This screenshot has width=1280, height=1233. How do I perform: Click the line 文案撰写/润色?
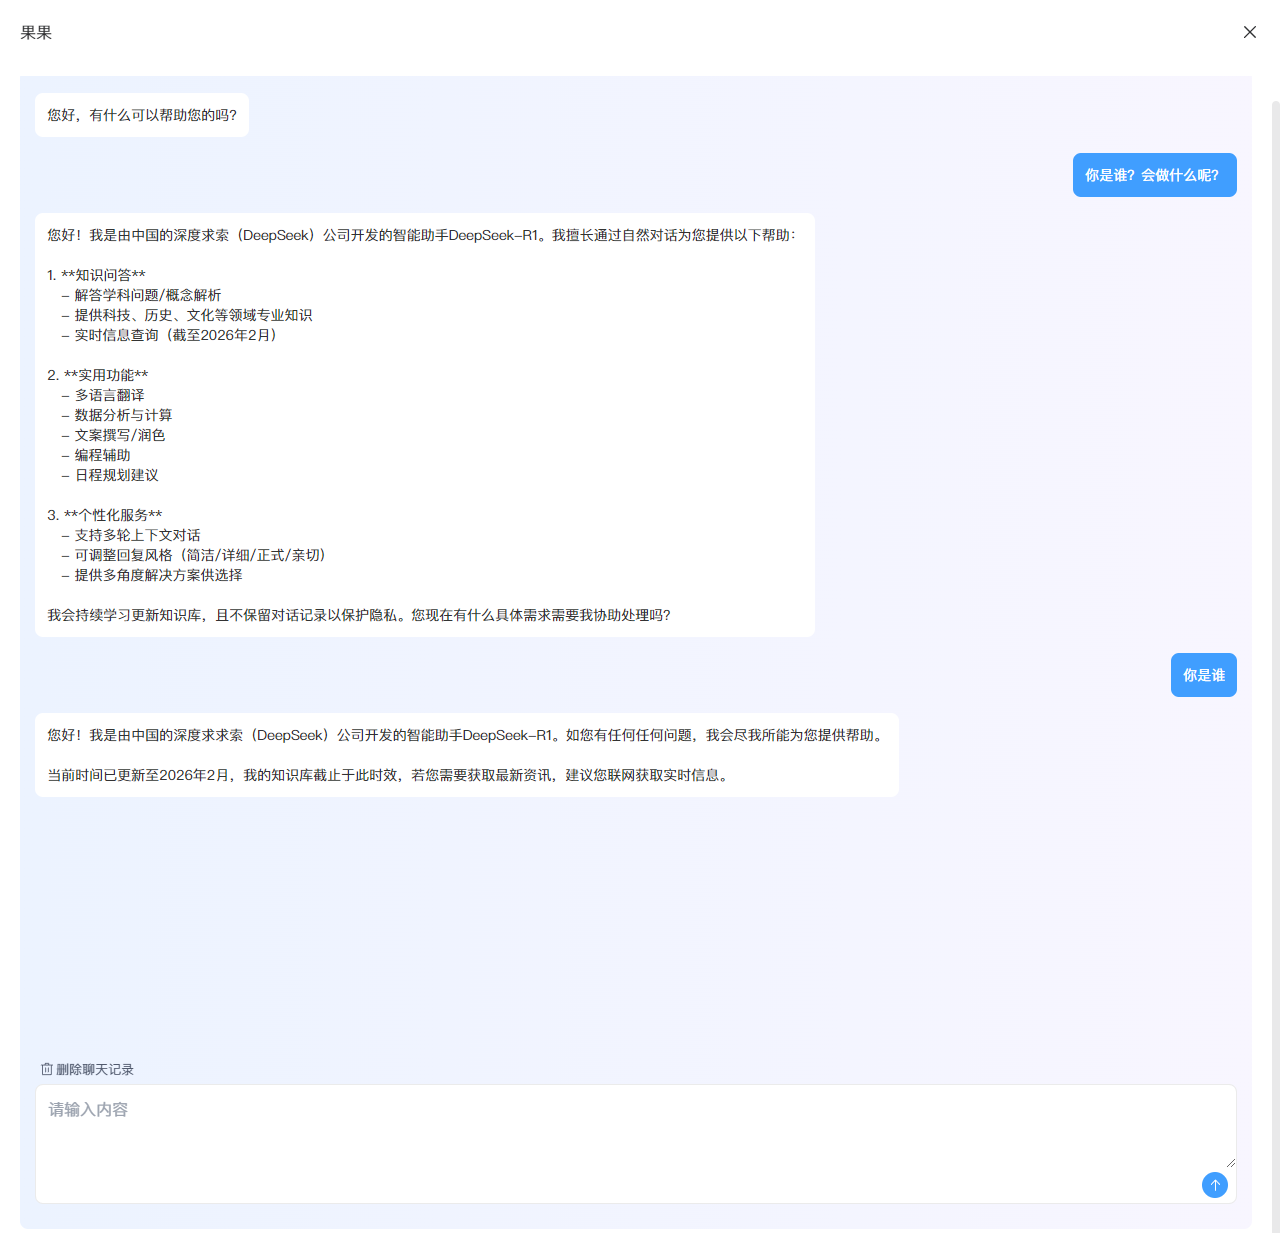click(113, 435)
